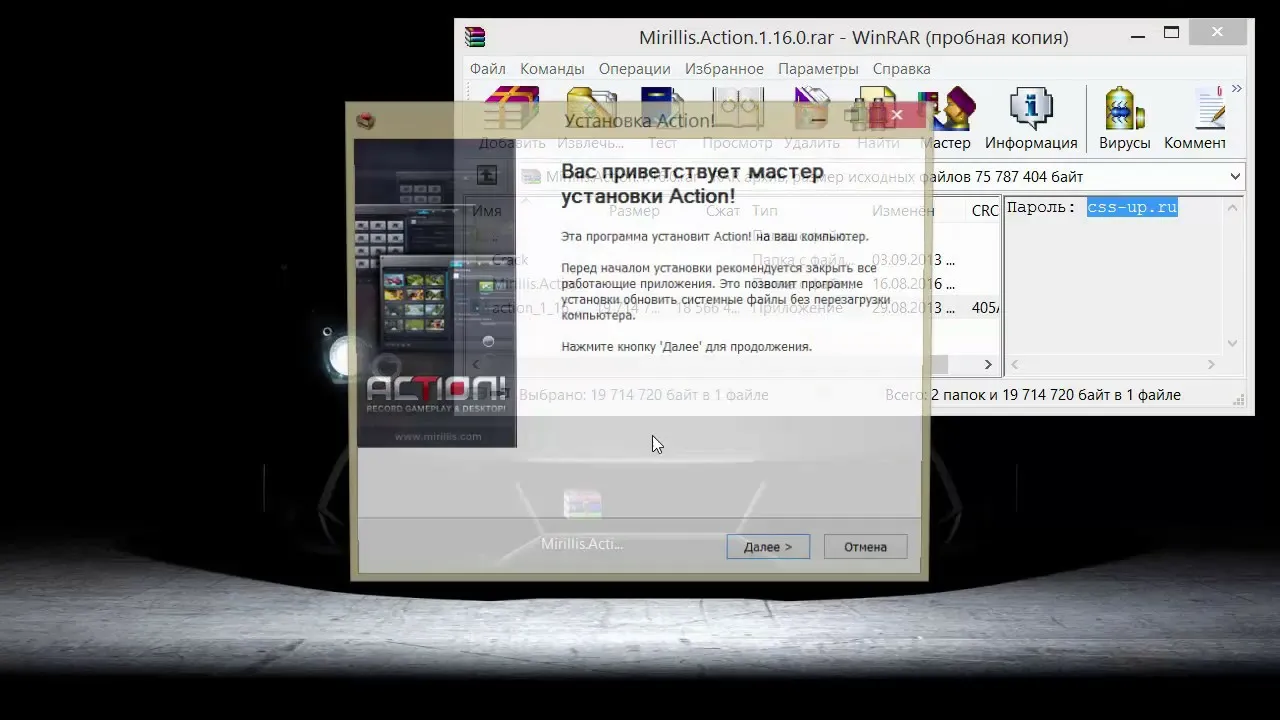This screenshot has width=1280, height=720.
Task: Click the comment pane scroll-up arrow
Action: [1233, 208]
